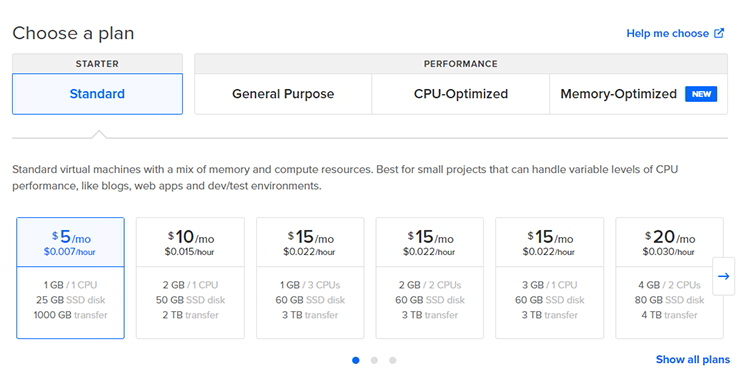The height and width of the screenshot is (376, 750).
Task: Pick the $15/mo 3 GB / 1 CPU plan
Action: (x=550, y=278)
